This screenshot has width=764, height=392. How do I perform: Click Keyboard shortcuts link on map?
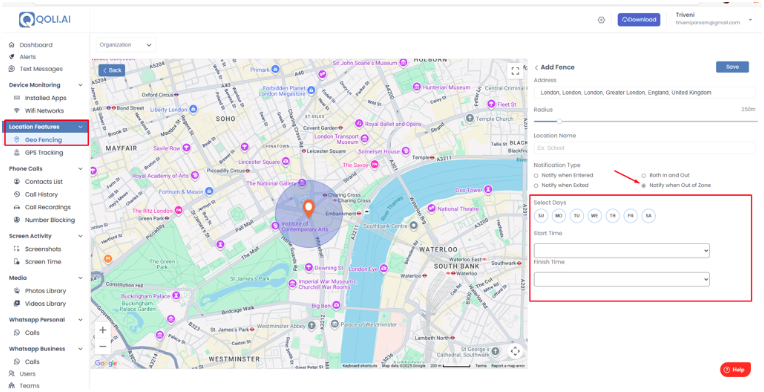coord(360,366)
